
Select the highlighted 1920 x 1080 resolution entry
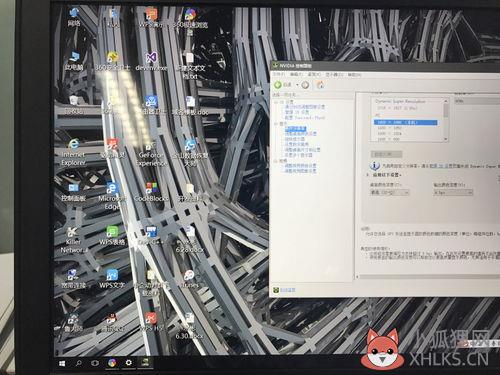(x=405, y=123)
